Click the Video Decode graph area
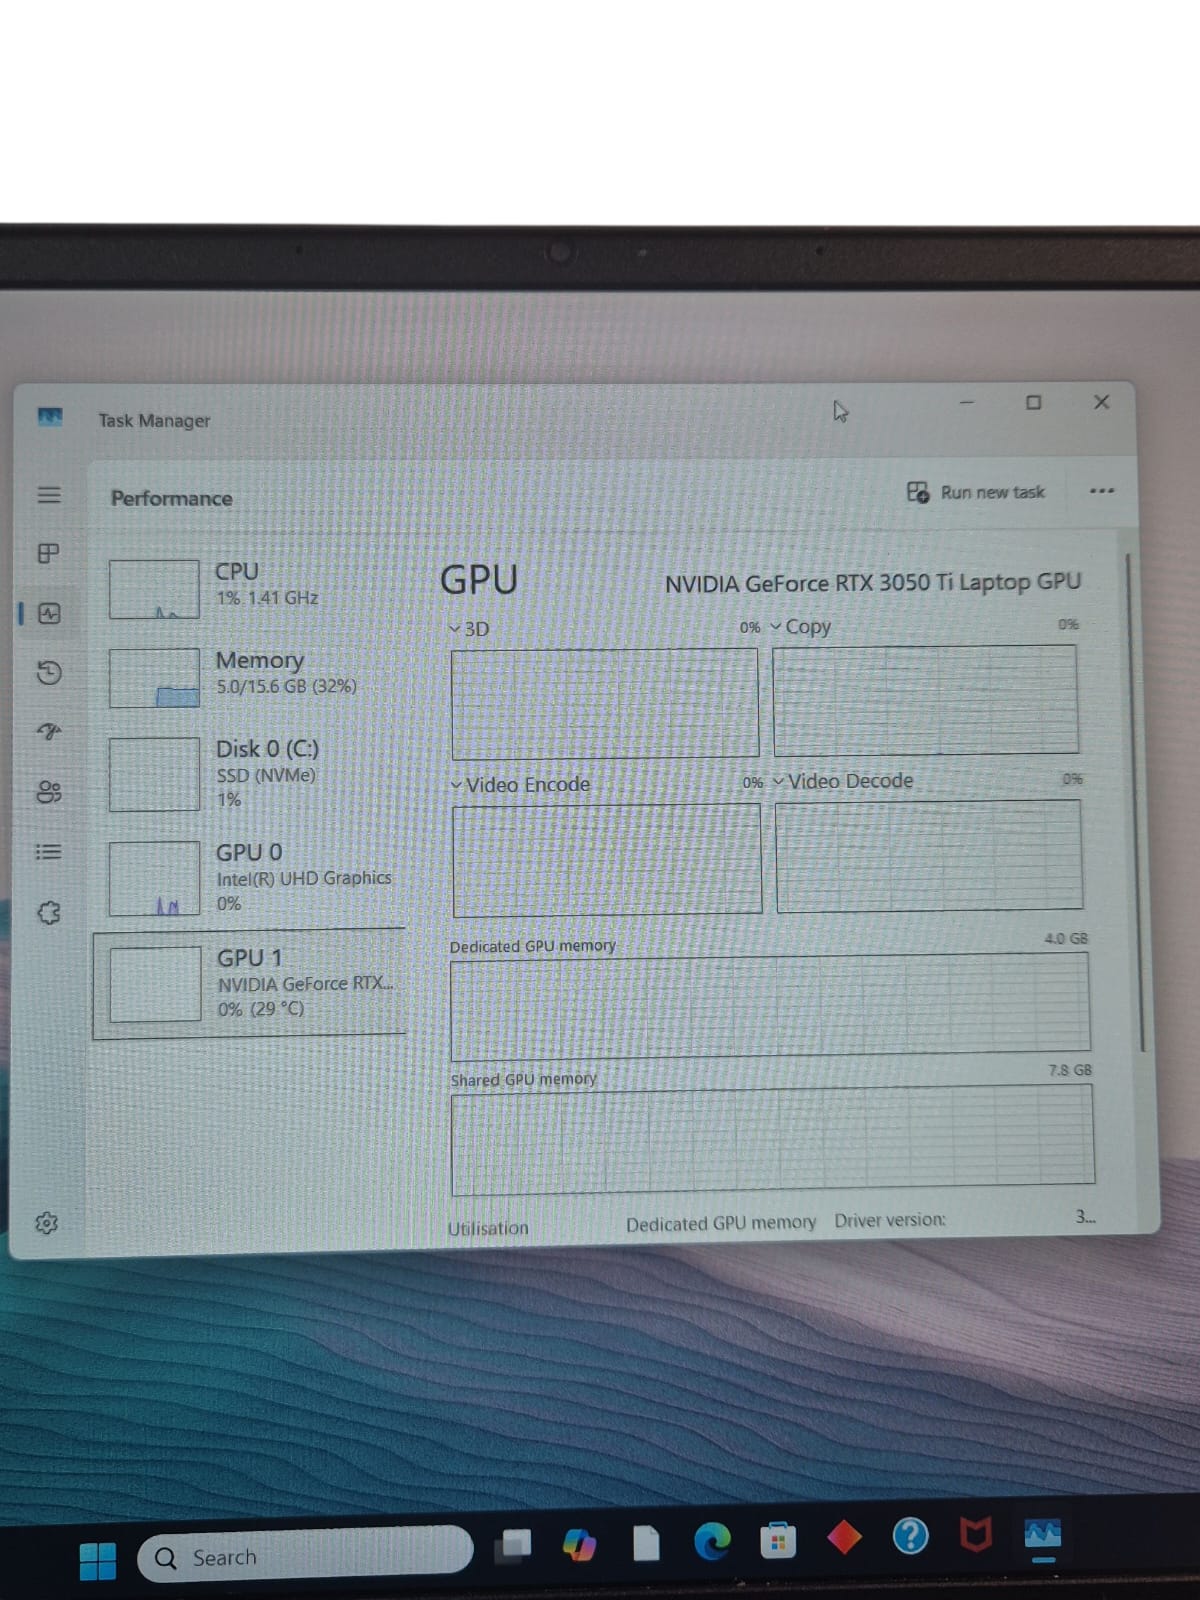The height and width of the screenshot is (1600, 1200). click(x=929, y=855)
